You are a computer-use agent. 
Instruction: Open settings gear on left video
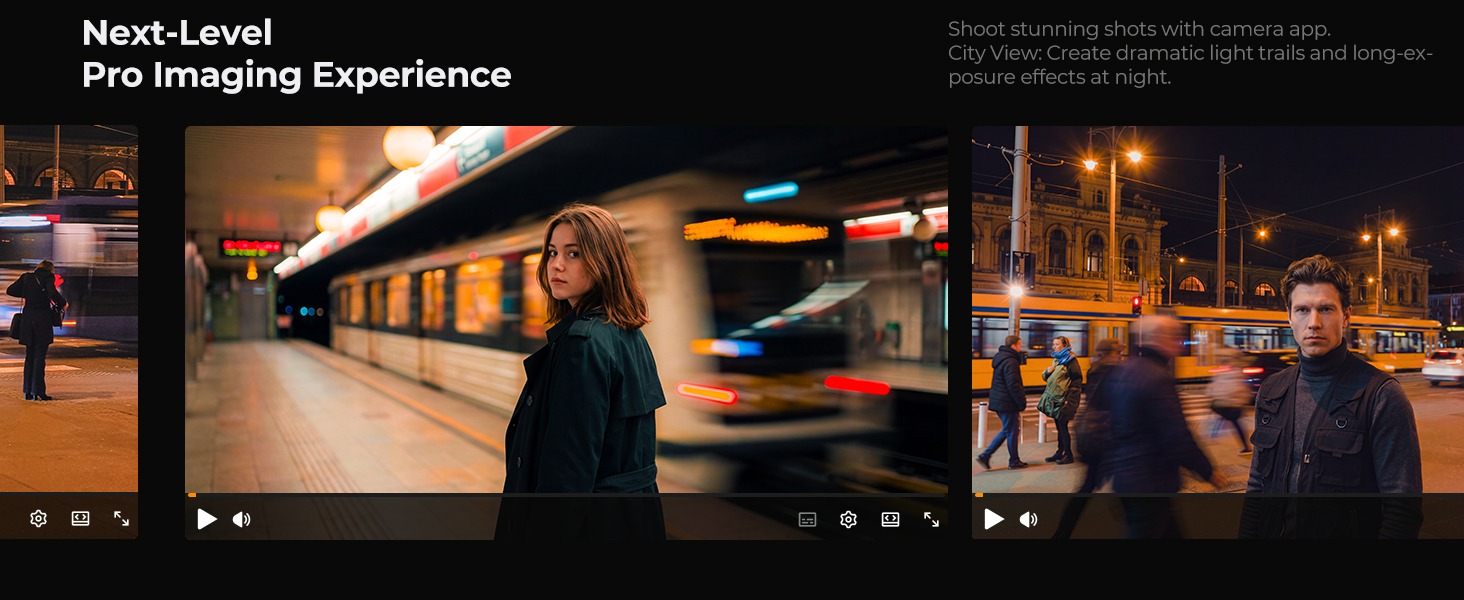[x=39, y=518]
